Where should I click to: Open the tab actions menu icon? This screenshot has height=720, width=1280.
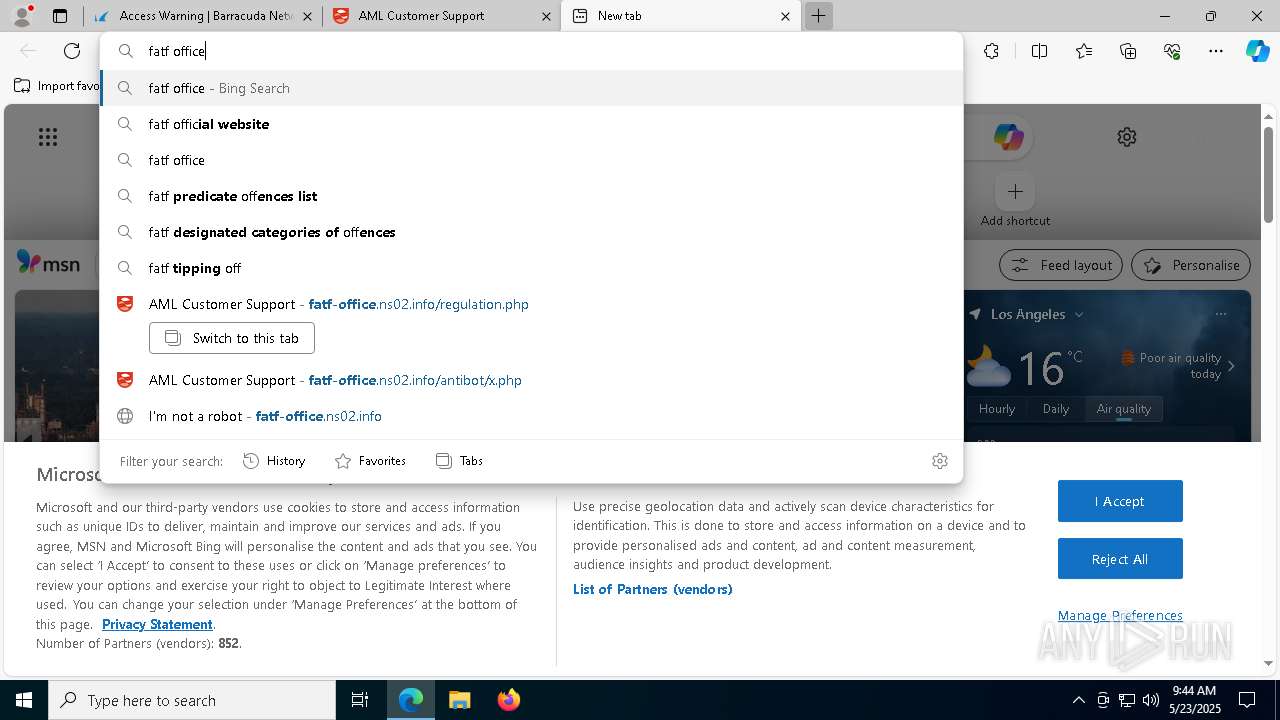pyautogui.click(x=60, y=16)
